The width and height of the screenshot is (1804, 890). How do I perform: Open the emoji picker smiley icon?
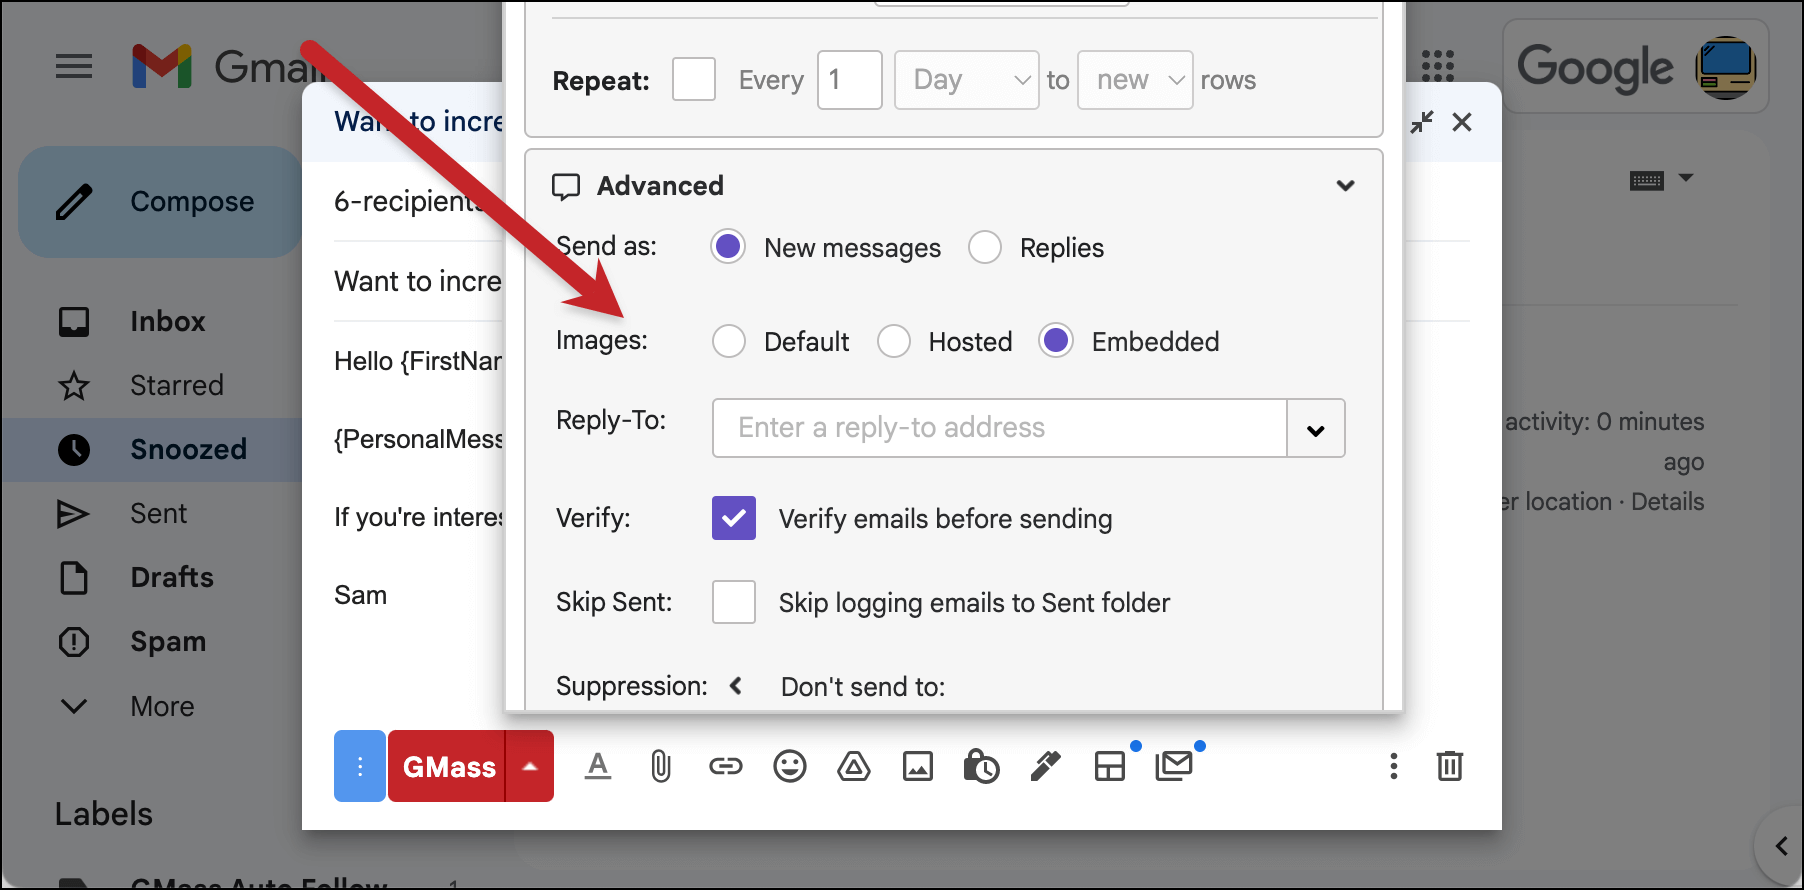point(790,767)
